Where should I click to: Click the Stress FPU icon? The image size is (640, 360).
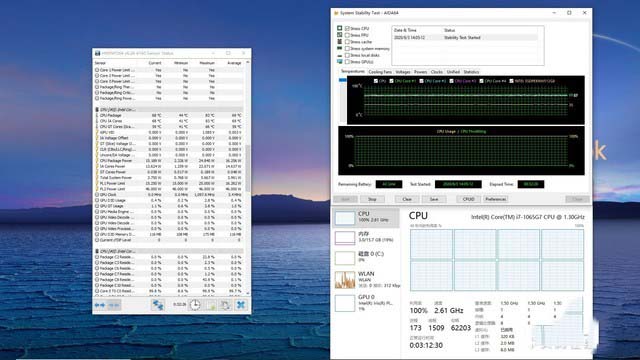(x=340, y=35)
